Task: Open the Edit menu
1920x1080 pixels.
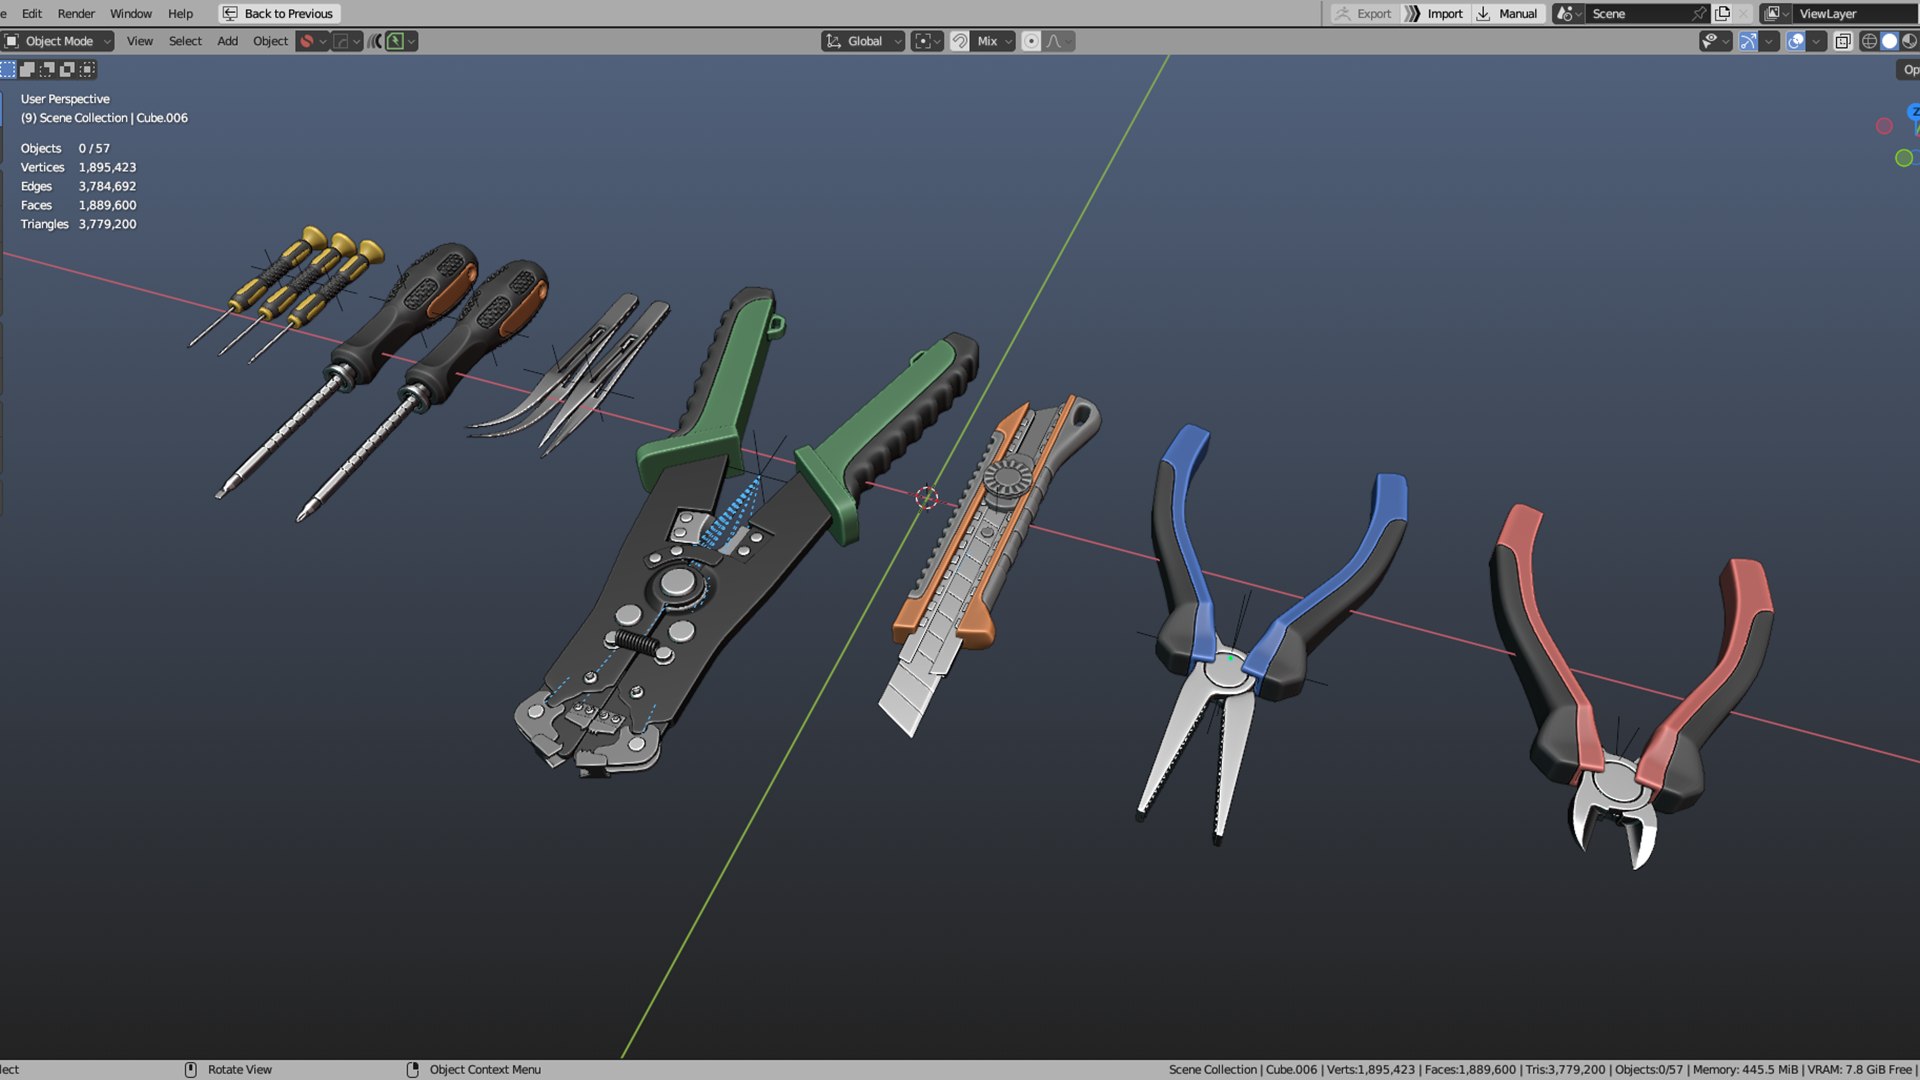Action: click(x=32, y=13)
